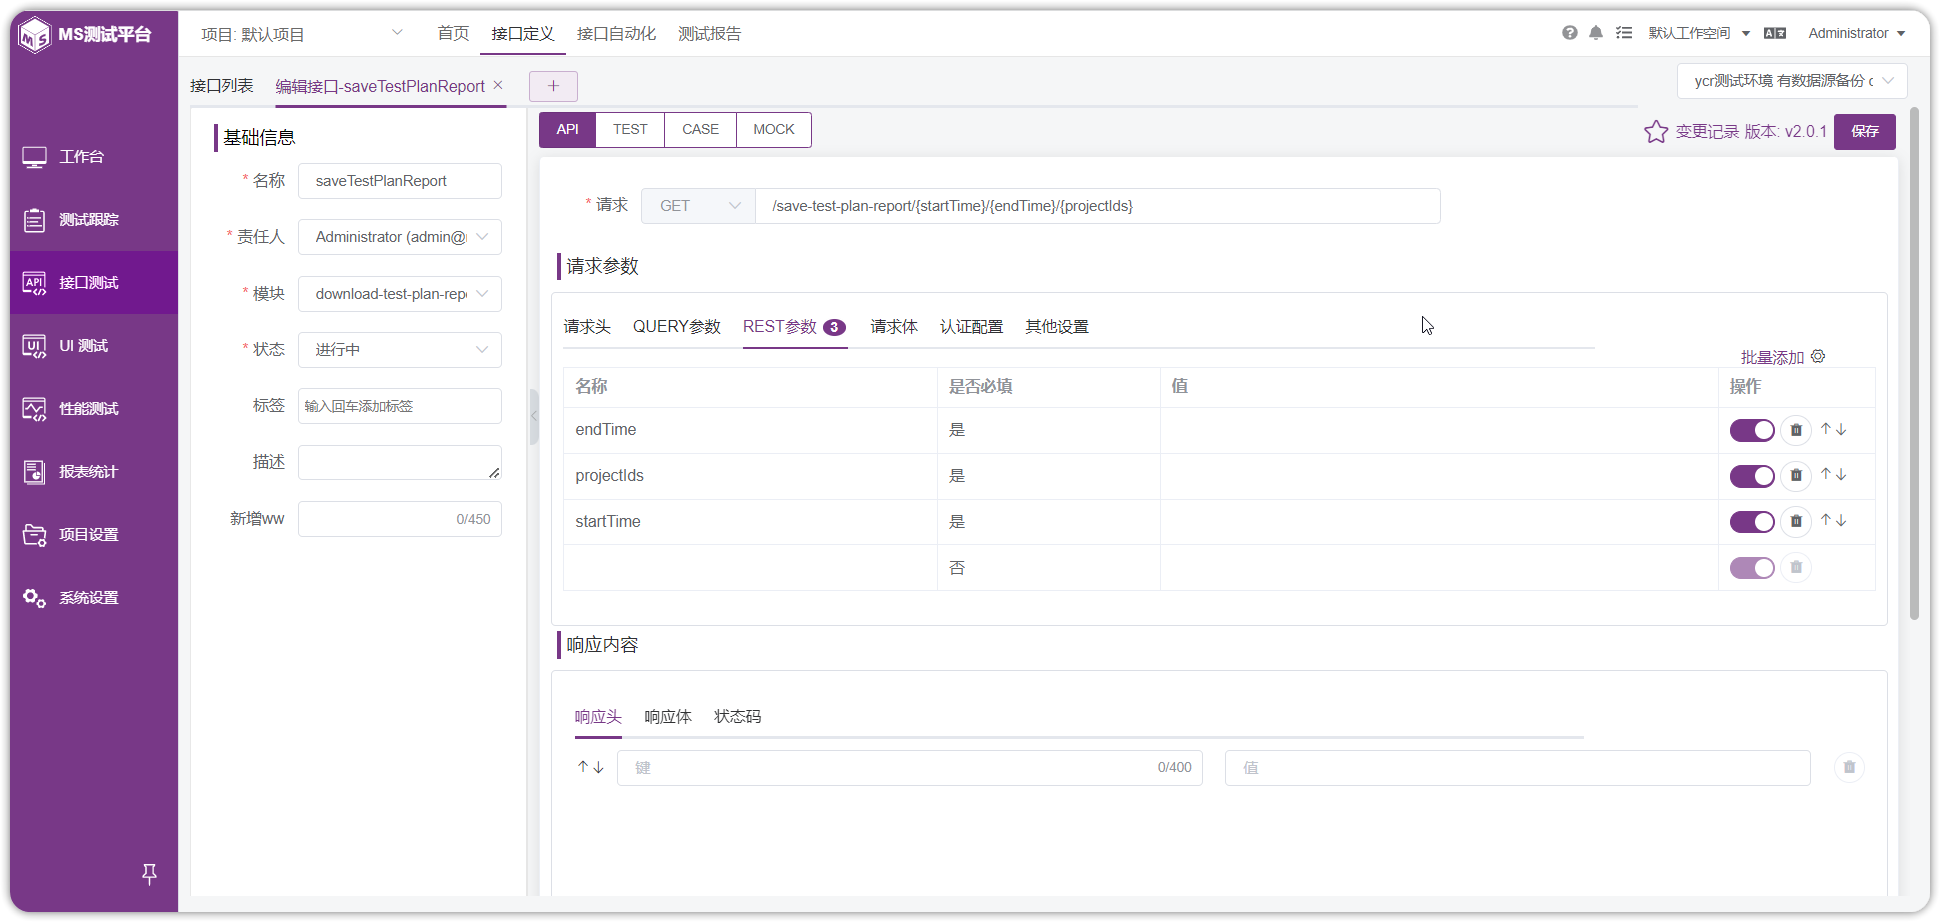Open 性能测试 in the sidebar
This screenshot has height=922, width=1940.
(x=94, y=409)
